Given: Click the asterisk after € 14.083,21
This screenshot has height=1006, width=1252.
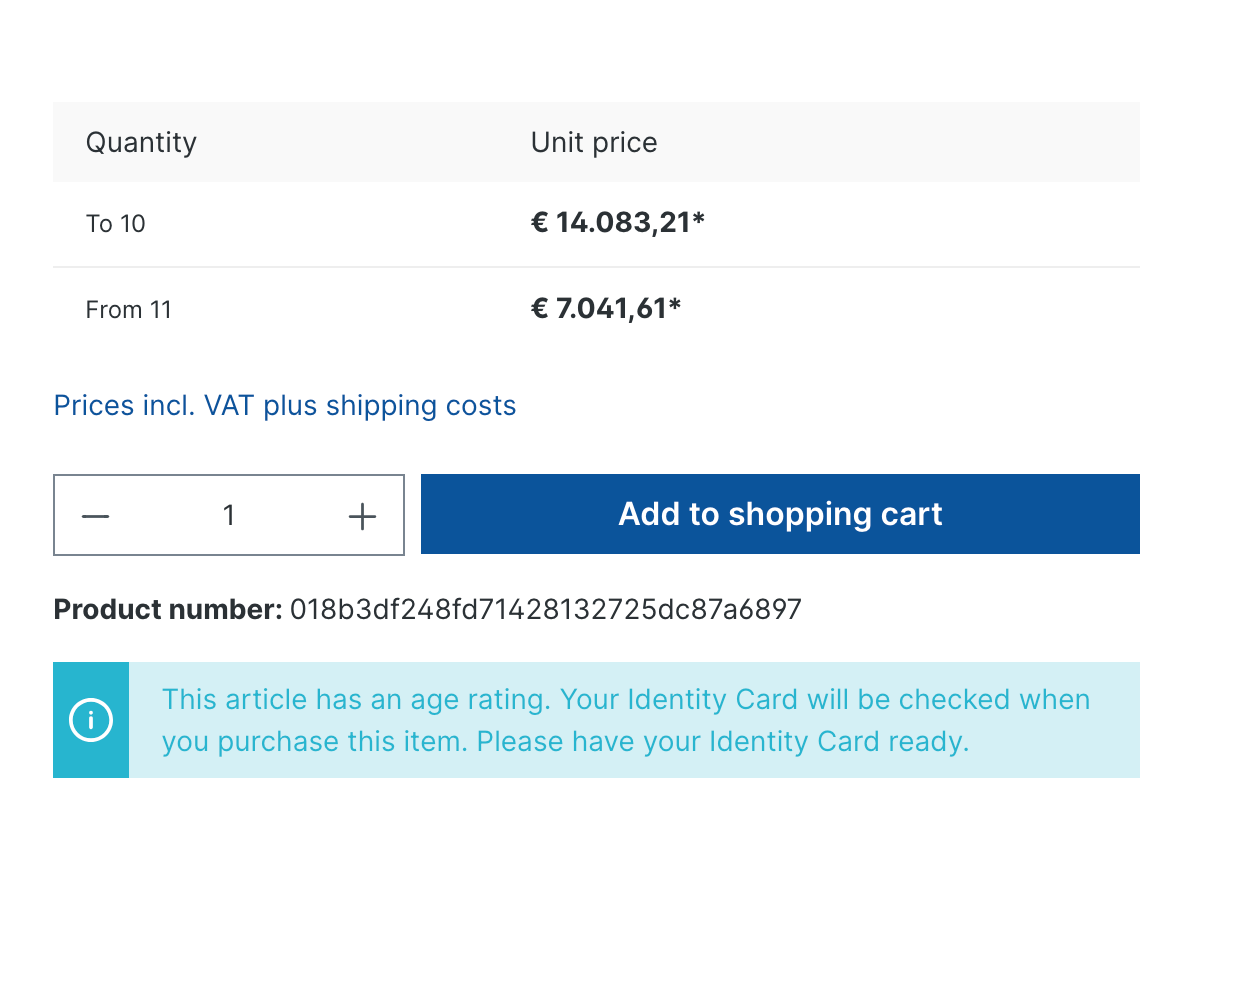Looking at the screenshot, I should click(699, 218).
